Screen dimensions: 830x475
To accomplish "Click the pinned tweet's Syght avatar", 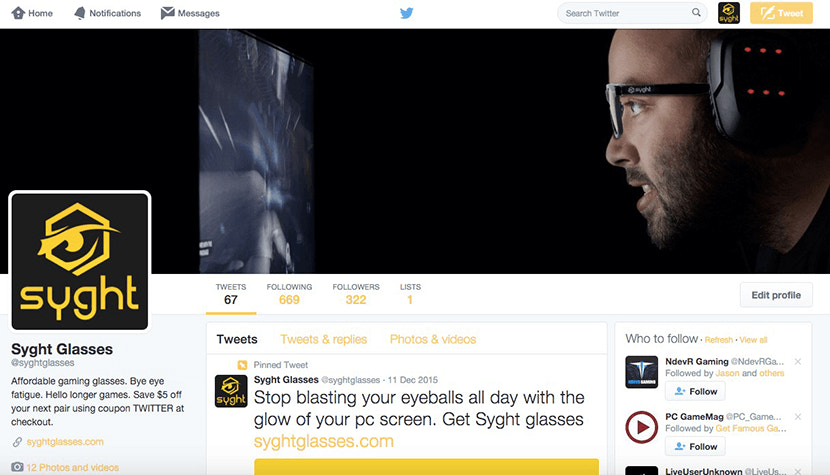I will (231, 391).
